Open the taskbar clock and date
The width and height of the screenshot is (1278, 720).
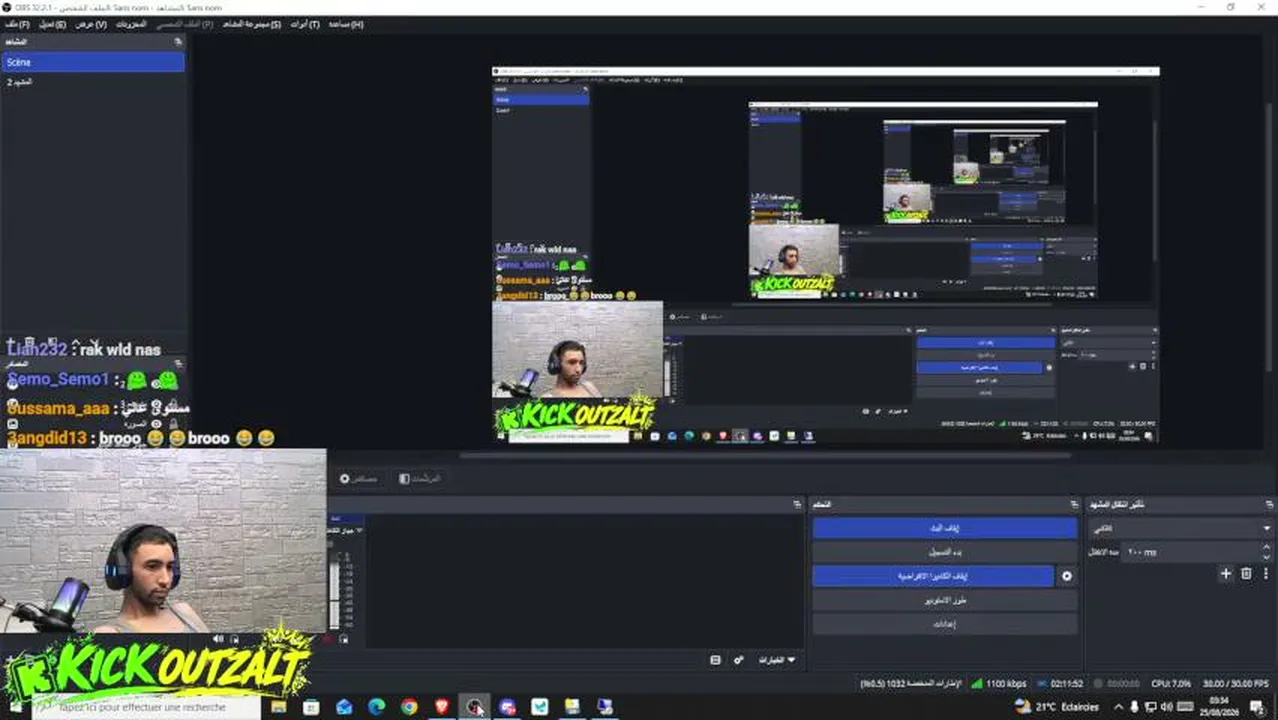(1219, 707)
